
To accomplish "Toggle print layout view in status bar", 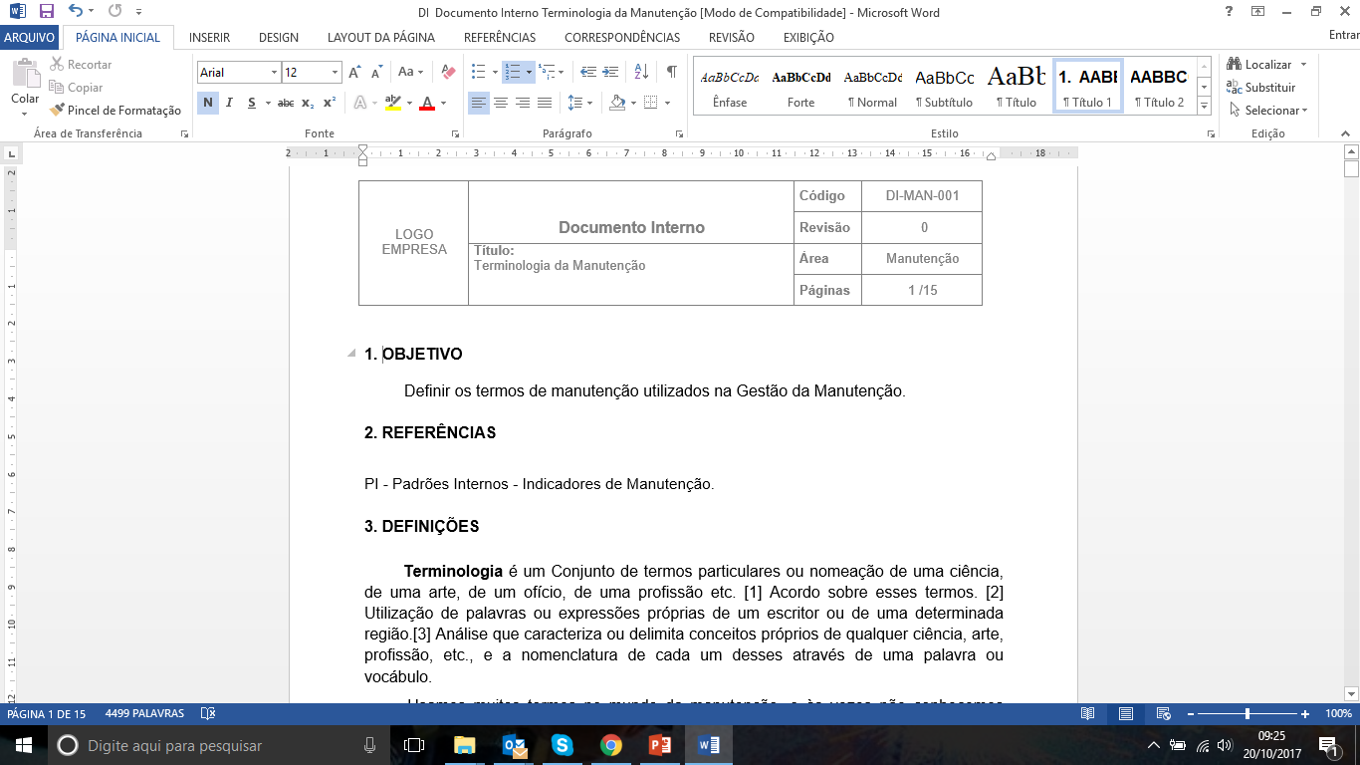I will (x=1126, y=714).
